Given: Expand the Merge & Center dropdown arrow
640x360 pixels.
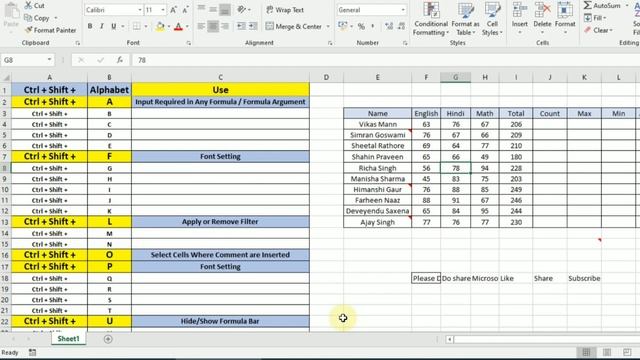Looking at the screenshot, I should coord(328,27).
